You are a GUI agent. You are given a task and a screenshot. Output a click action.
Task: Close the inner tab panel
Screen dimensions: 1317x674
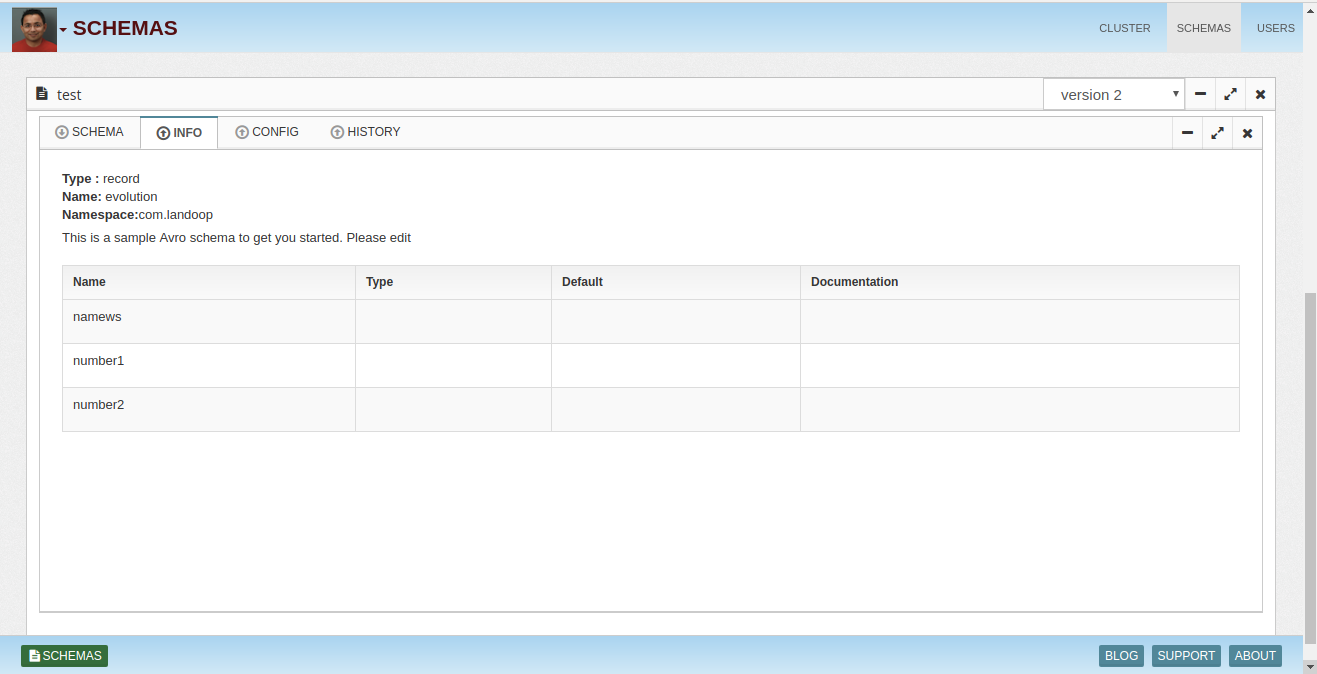[x=1247, y=133]
